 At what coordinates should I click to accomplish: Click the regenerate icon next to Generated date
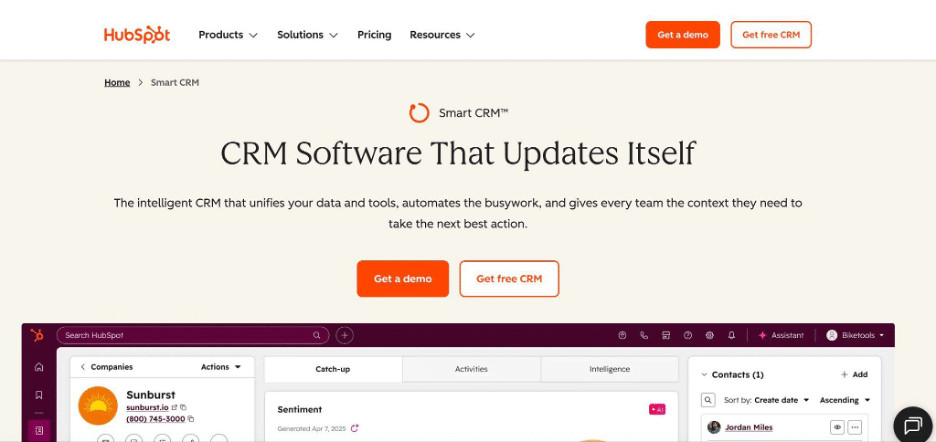point(355,428)
